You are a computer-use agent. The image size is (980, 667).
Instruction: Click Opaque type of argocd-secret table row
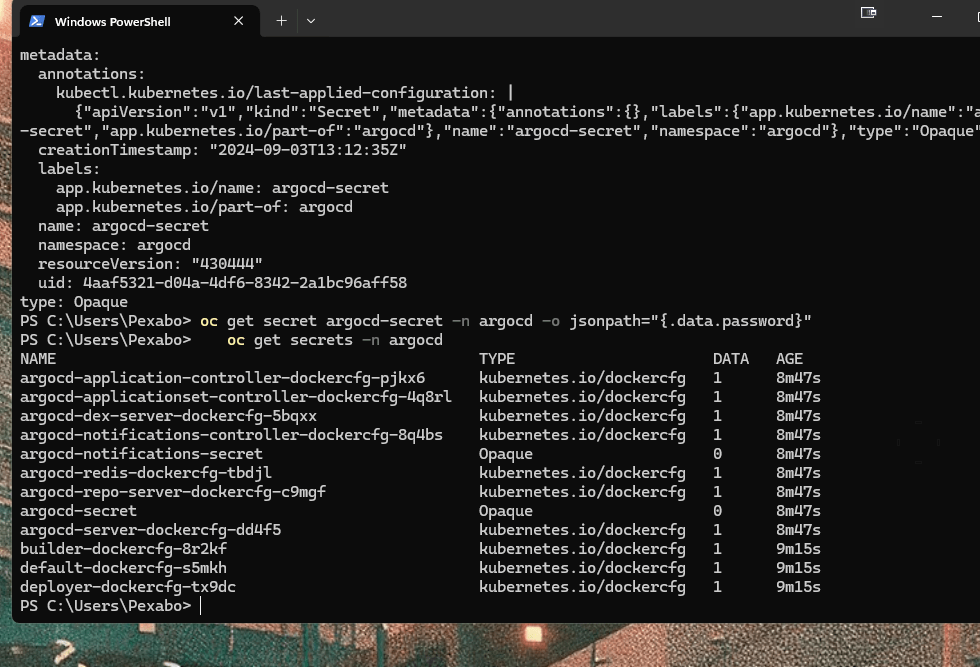click(506, 511)
